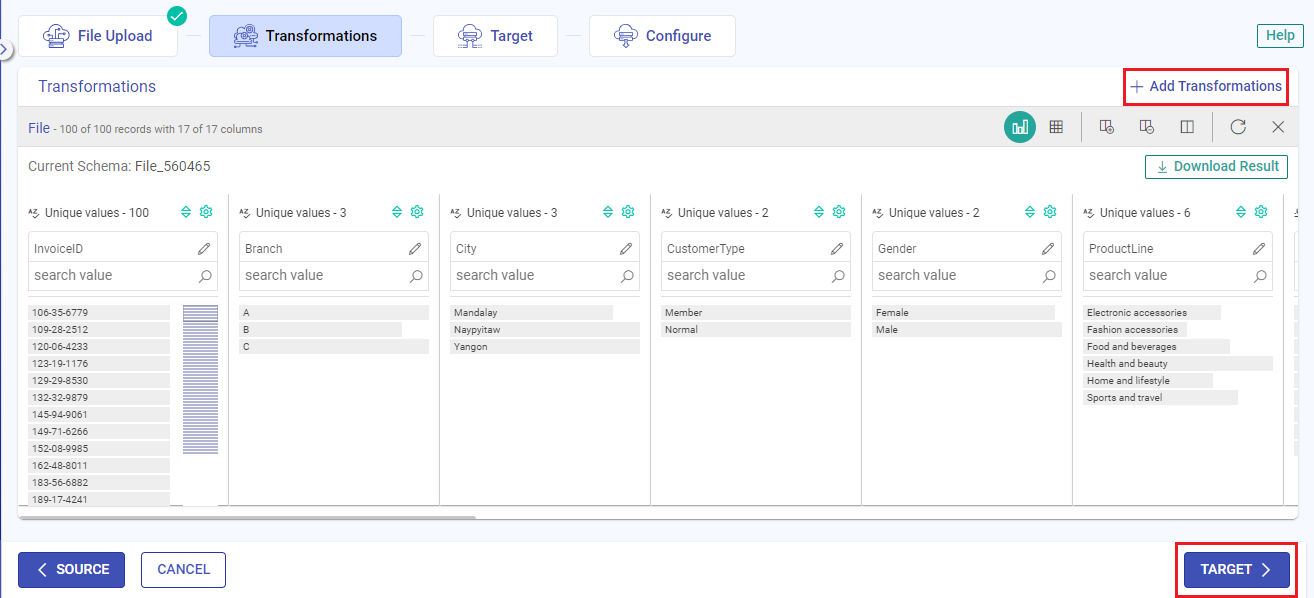Click the Add Transformations button
Screen dimensions: 1314x598
click(x=1205, y=87)
